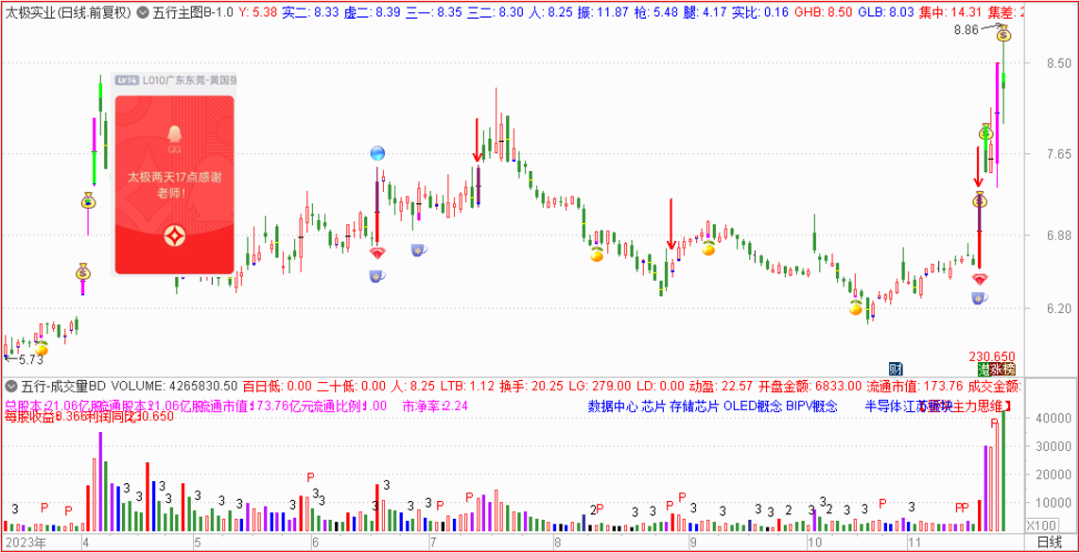Click the 太极两天17点感谢老师 envelope message
The width and height of the screenshot is (1080, 553).
pos(174,185)
